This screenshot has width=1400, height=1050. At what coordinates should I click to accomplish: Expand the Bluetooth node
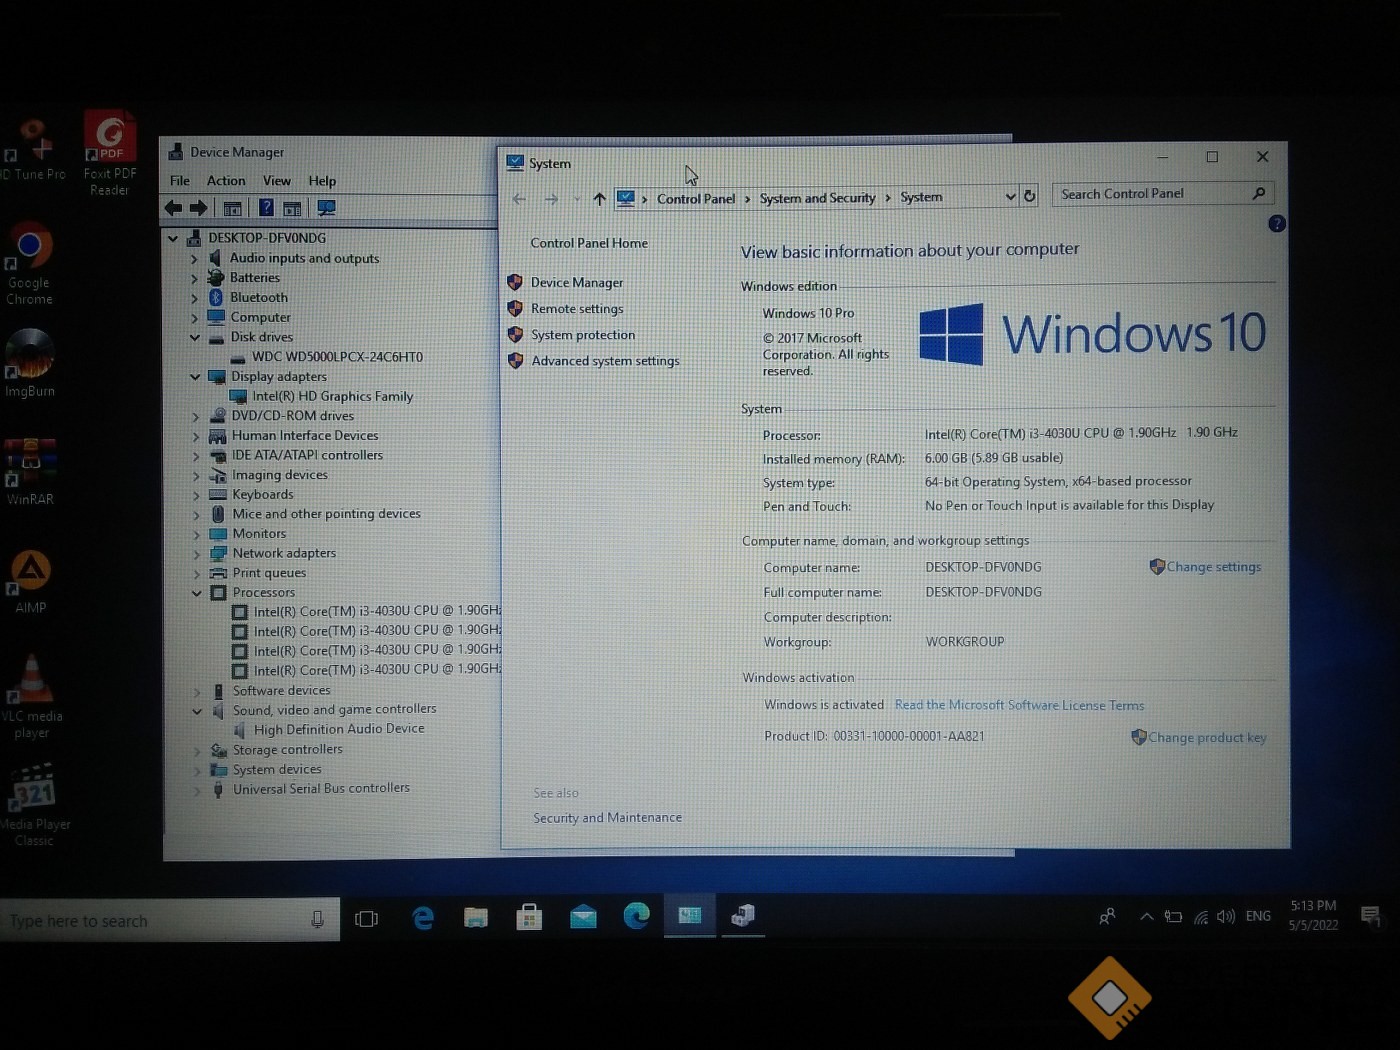(194, 298)
